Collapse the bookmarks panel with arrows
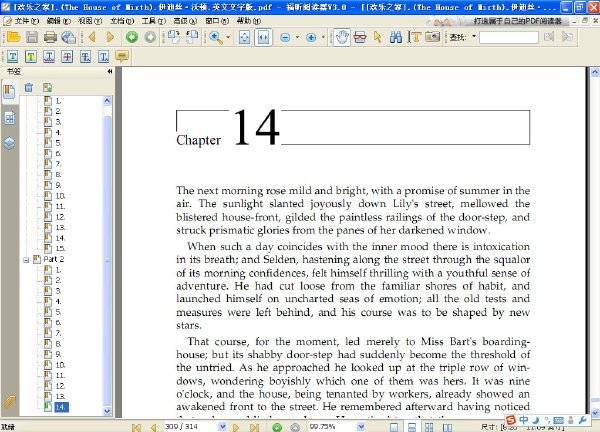The width and height of the screenshot is (600, 432). 110,71
